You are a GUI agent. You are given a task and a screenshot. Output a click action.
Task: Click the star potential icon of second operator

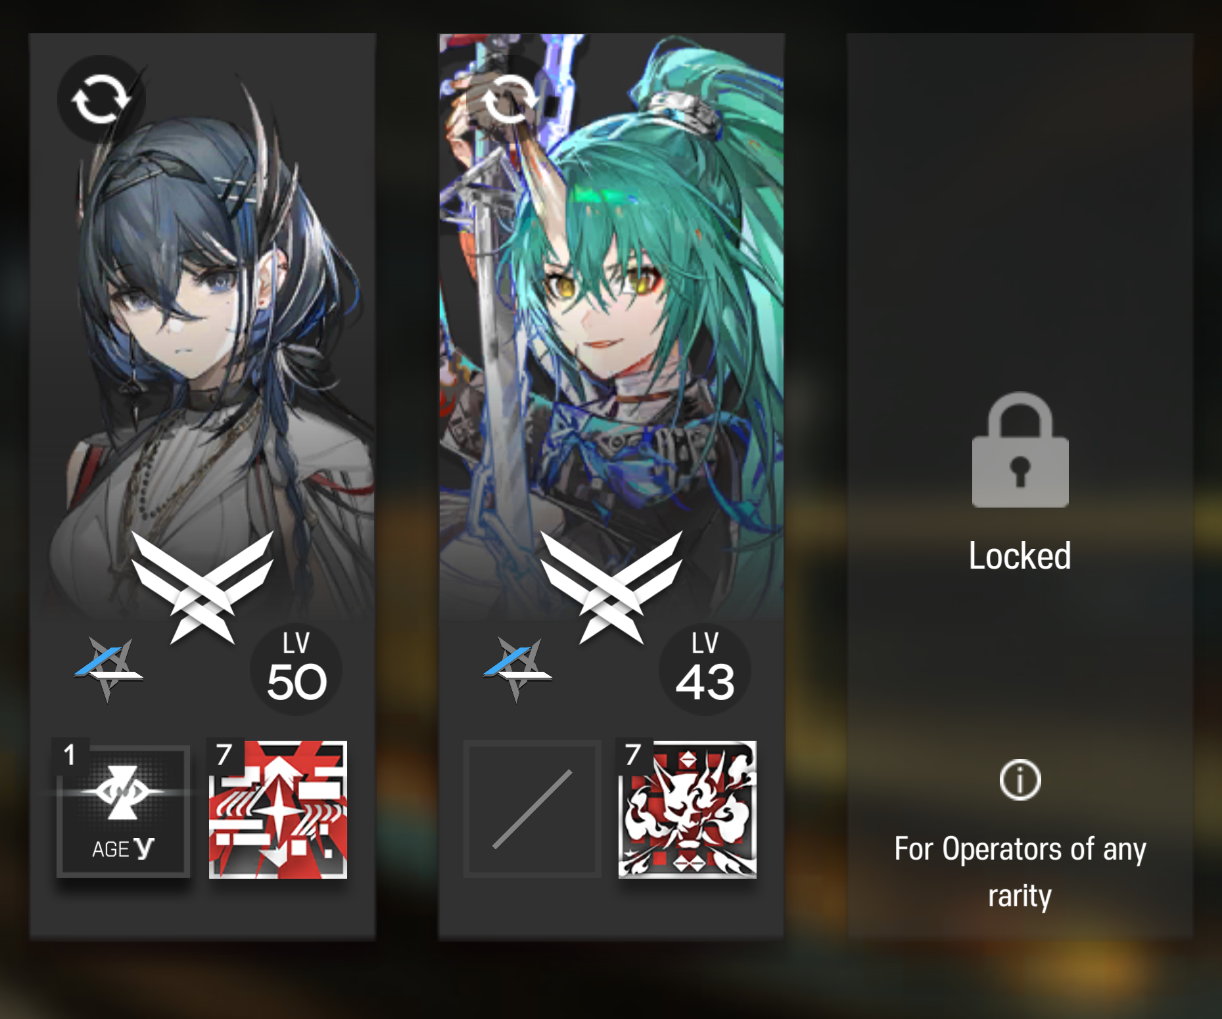click(x=516, y=669)
